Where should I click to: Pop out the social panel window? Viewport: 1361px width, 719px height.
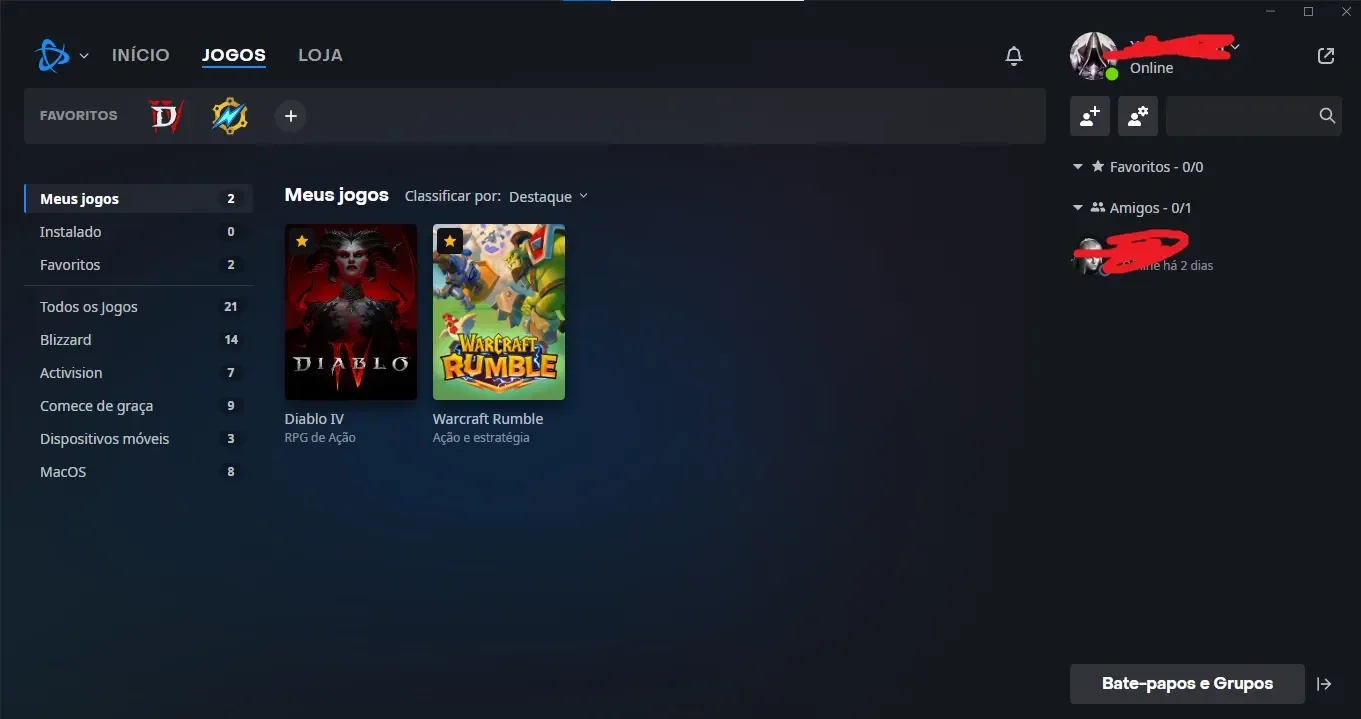[x=1326, y=56]
